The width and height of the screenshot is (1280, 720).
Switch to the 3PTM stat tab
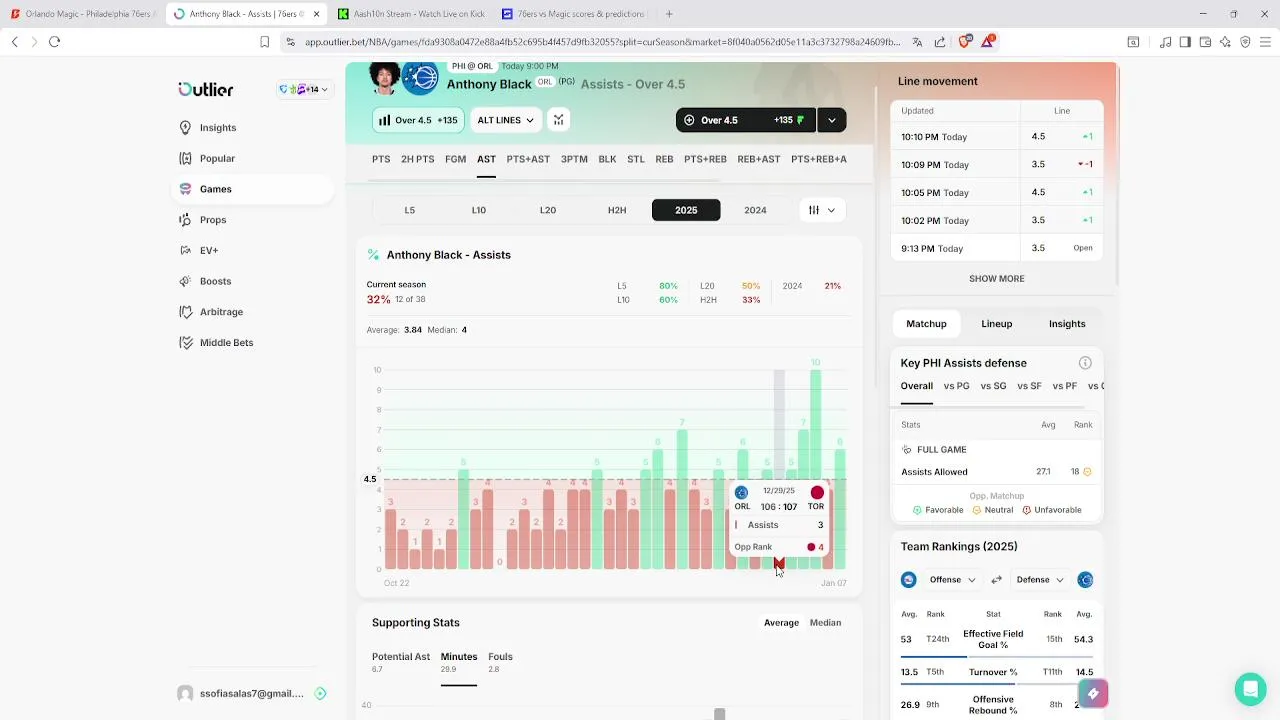pos(574,159)
